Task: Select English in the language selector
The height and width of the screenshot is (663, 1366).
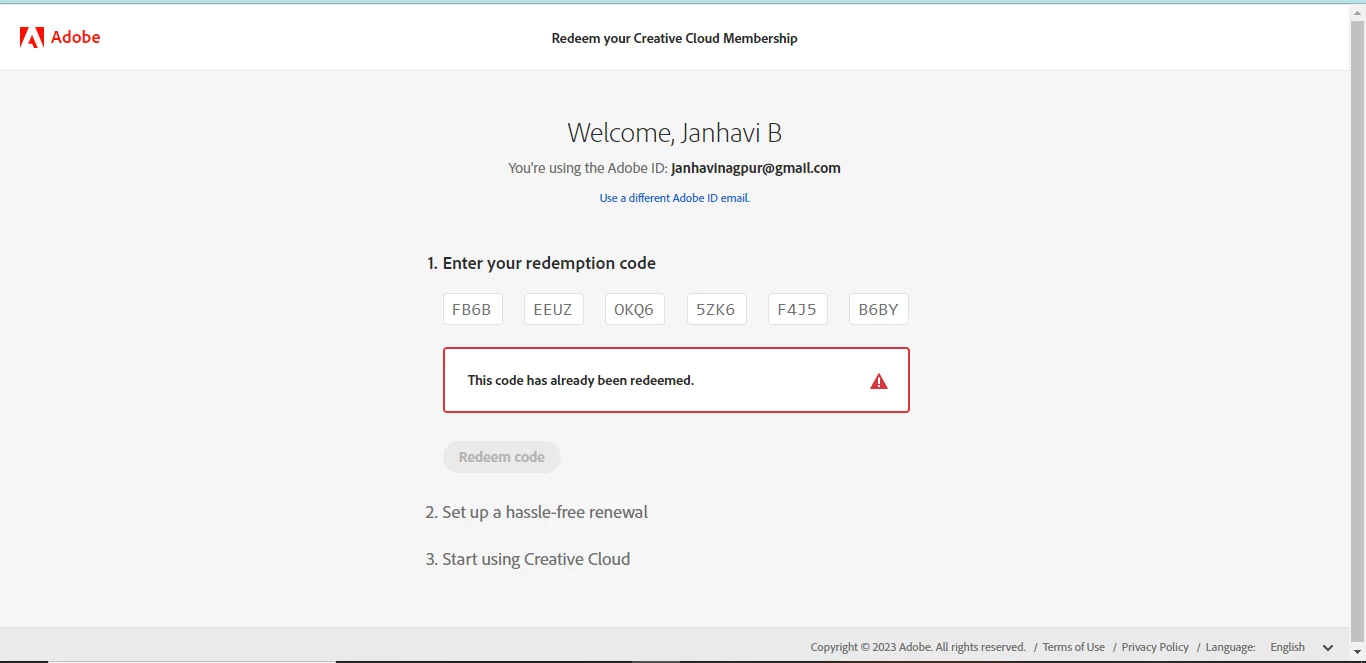Action: pyautogui.click(x=1287, y=647)
